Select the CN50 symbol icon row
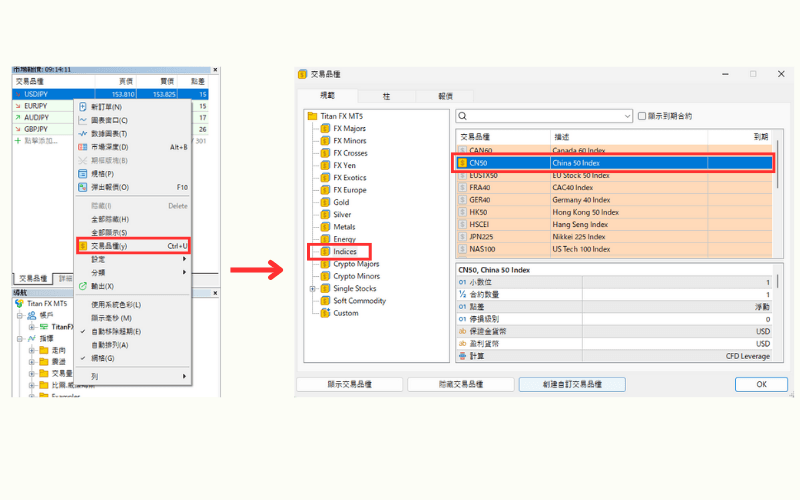This screenshot has height=500, width=800. coord(463,161)
